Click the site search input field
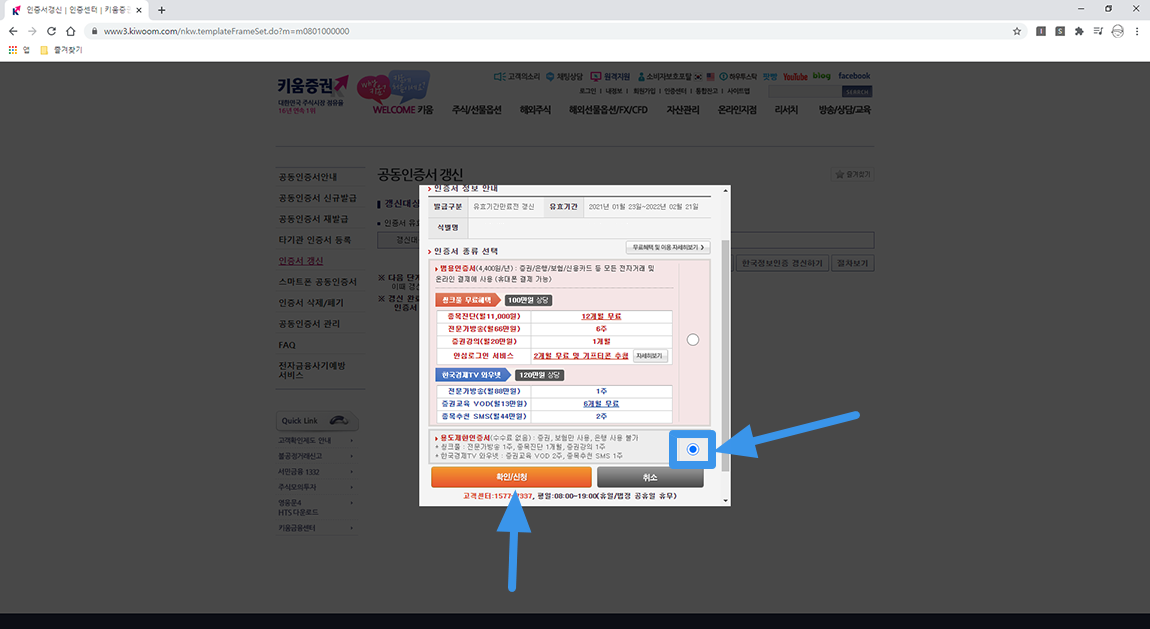The width and height of the screenshot is (1150, 629). (805, 92)
